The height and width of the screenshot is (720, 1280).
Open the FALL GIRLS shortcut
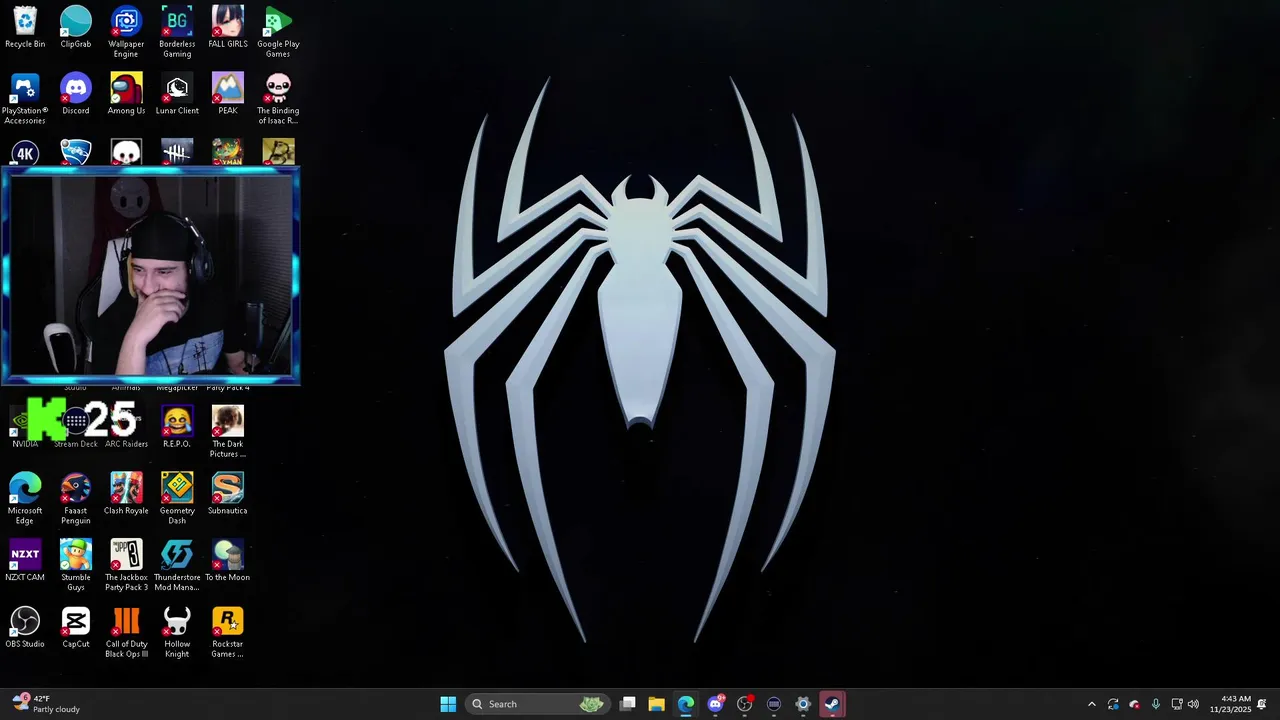pyautogui.click(x=228, y=27)
